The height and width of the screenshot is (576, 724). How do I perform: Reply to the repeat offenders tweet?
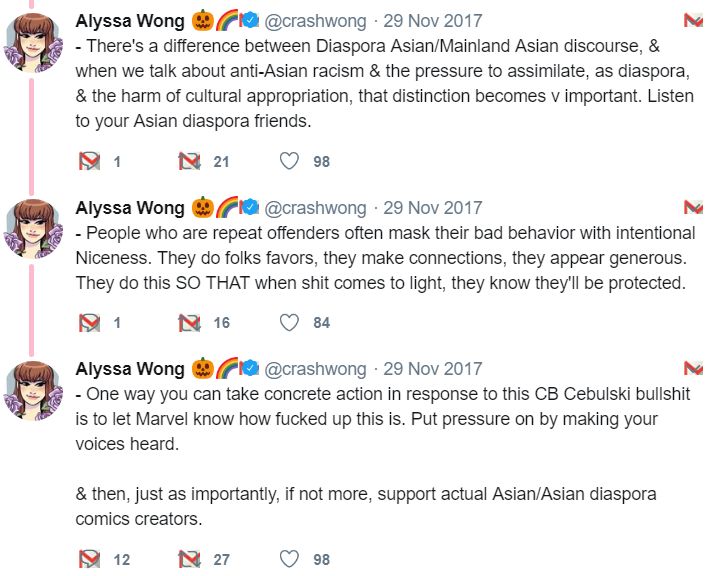(88, 322)
